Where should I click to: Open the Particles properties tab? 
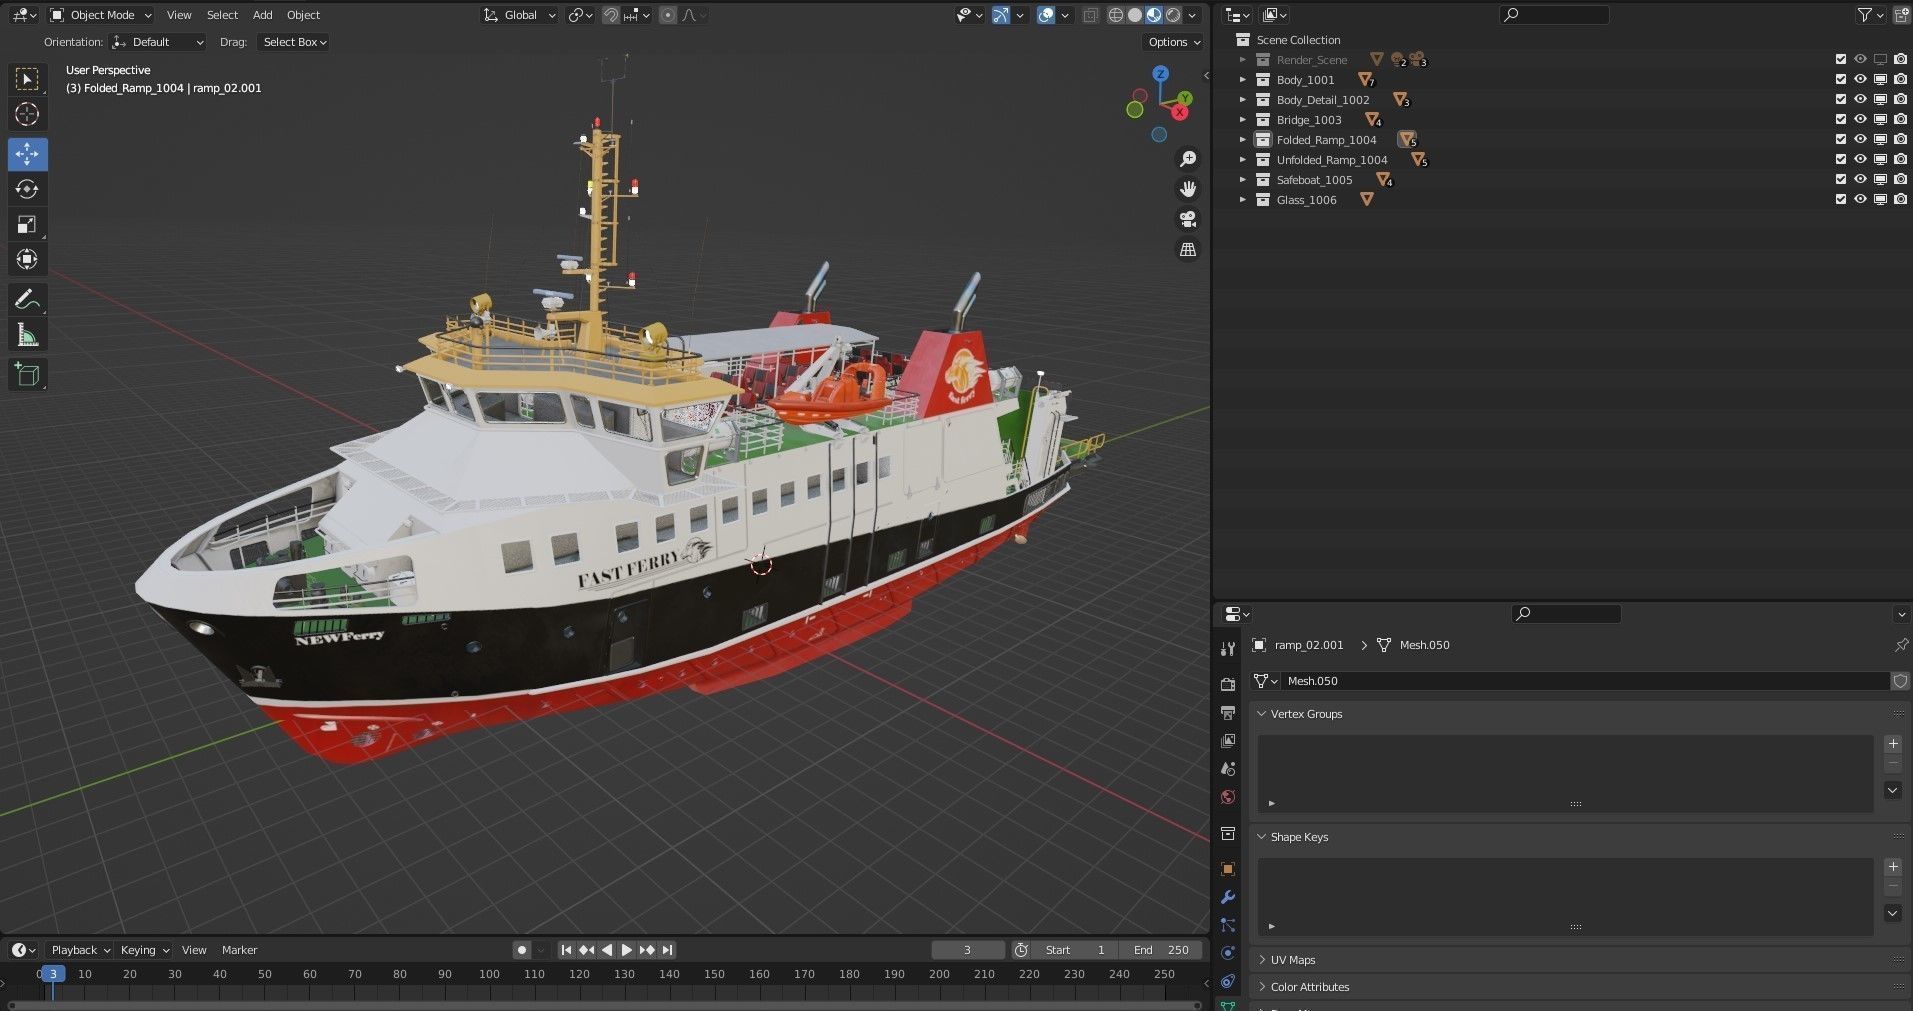pos(1228,925)
